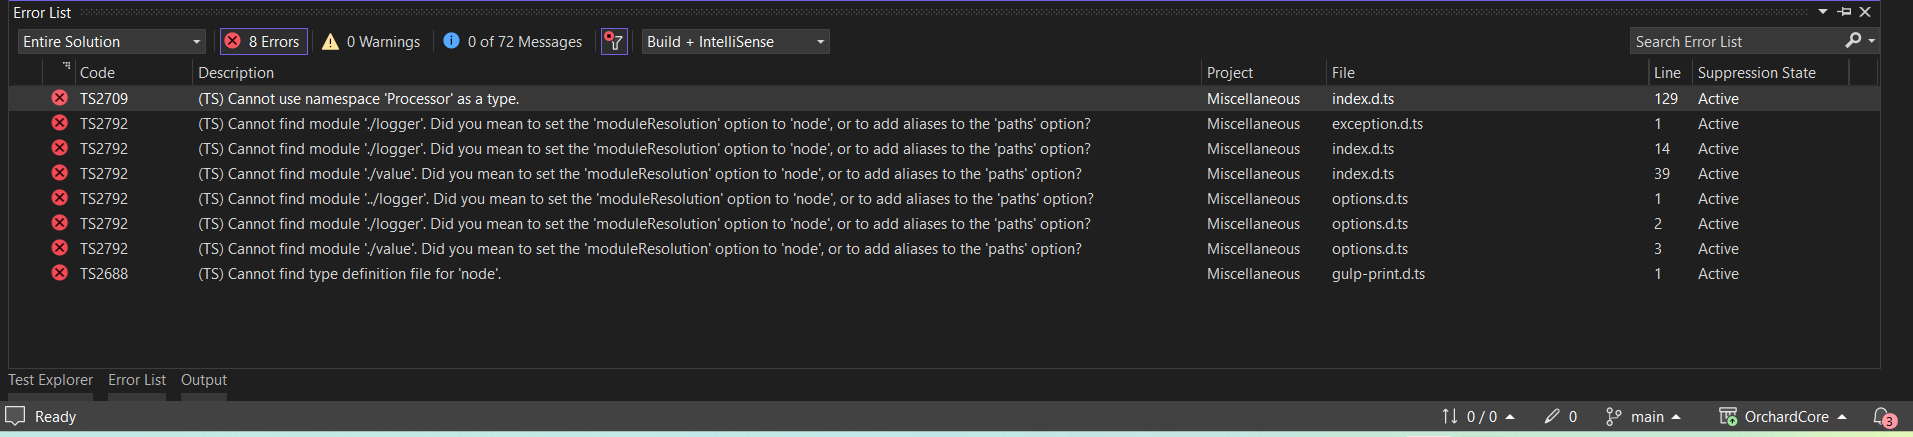Open the Error List window position menu
Image resolution: width=1913 pixels, height=437 pixels.
pos(1823,12)
